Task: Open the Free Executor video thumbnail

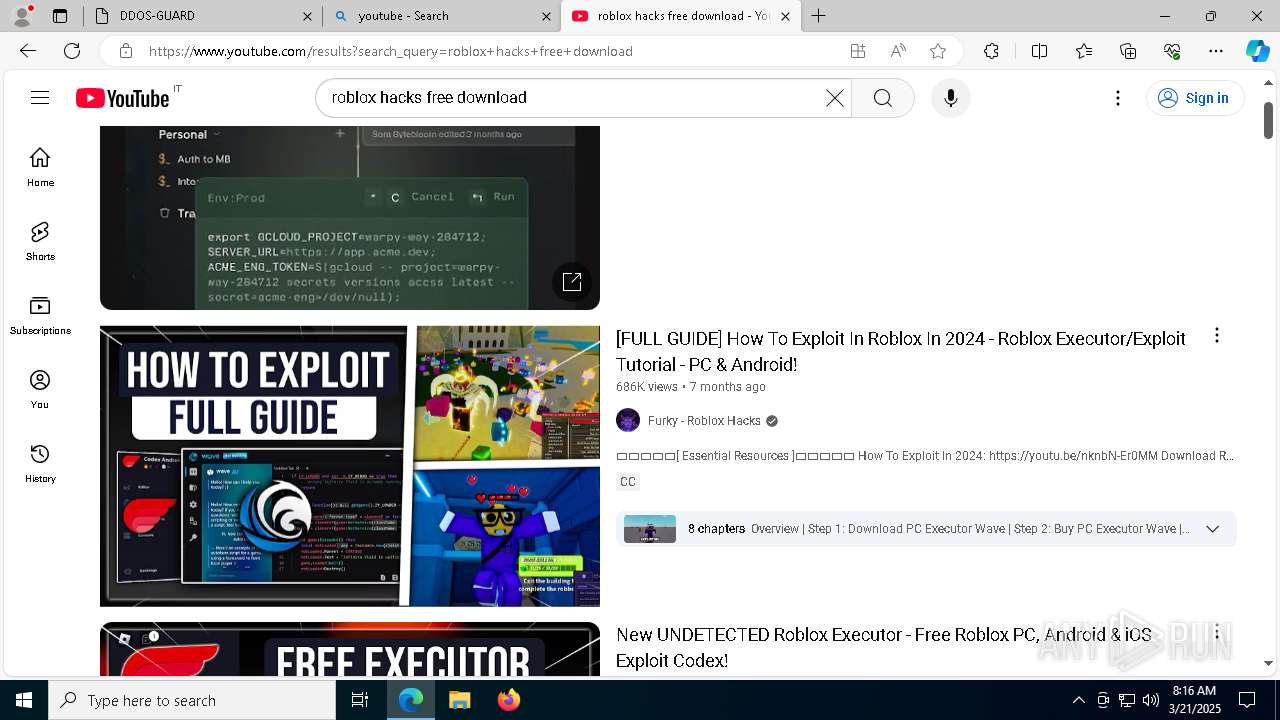Action: [350, 649]
